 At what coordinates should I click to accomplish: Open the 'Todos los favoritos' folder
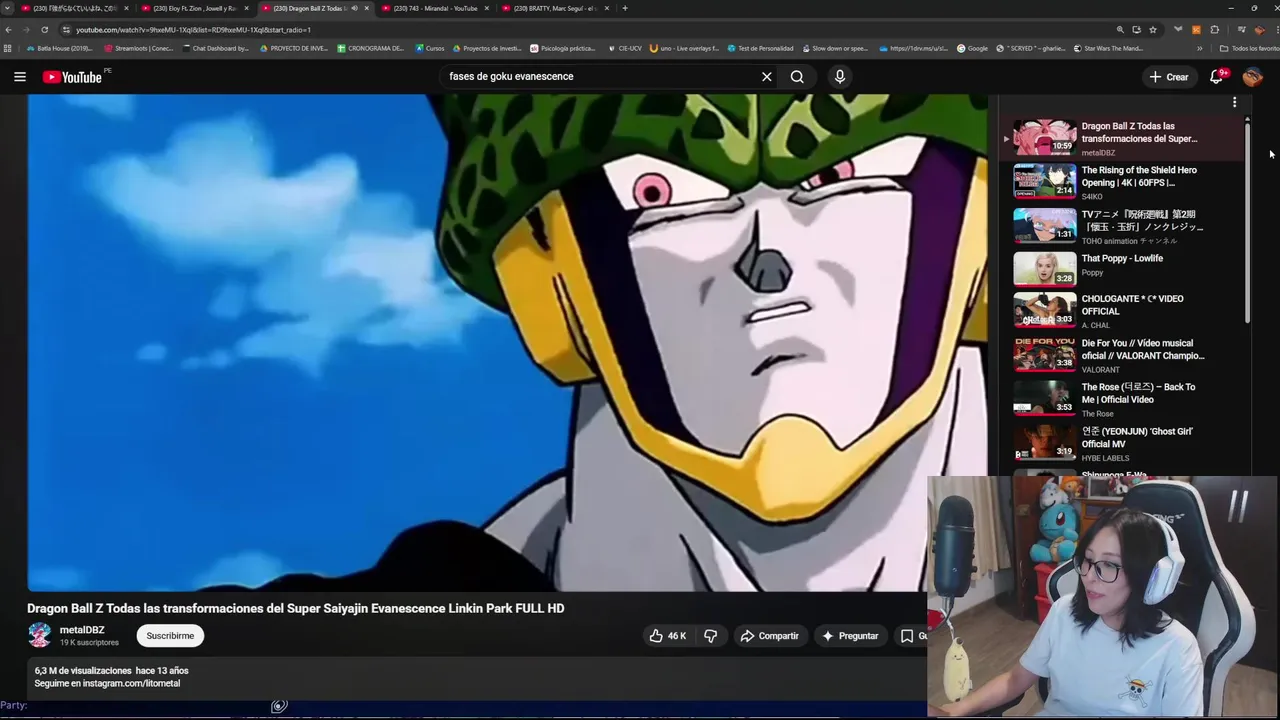1249,48
